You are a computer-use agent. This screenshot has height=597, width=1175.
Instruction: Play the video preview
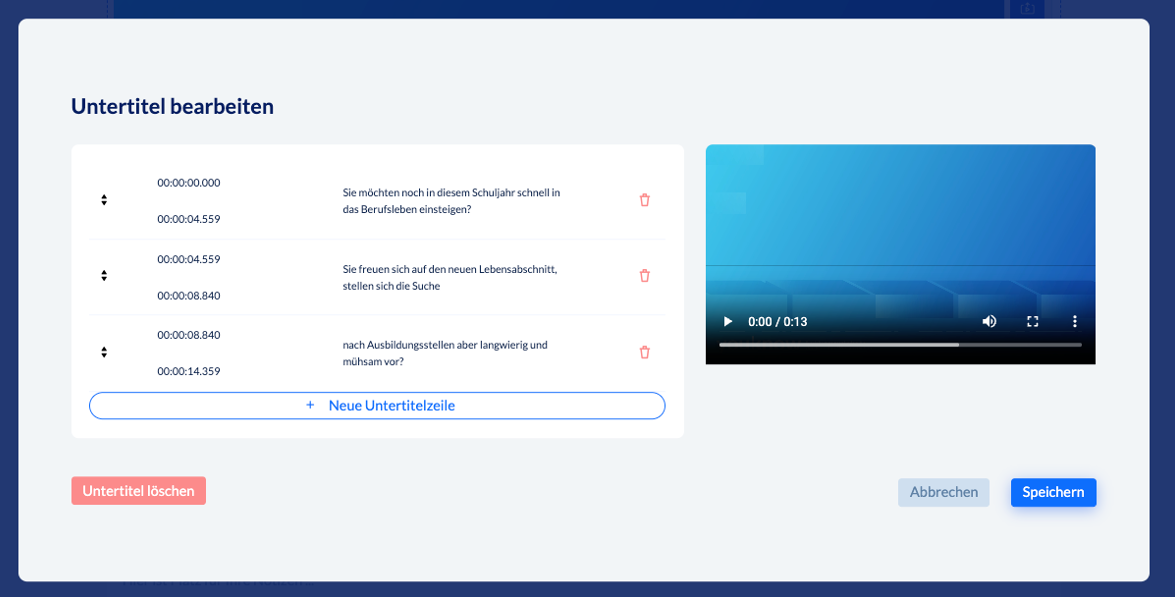click(728, 321)
